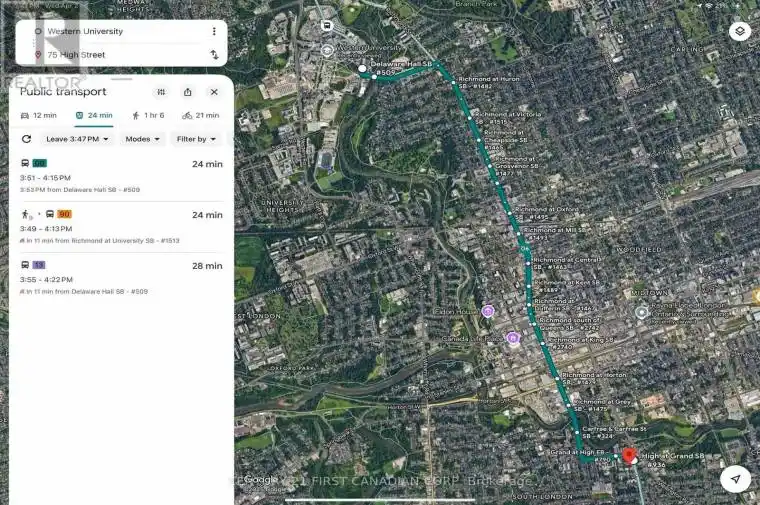The image size is (760, 505).
Task: Close the Public transport panel
Action: coord(214,92)
